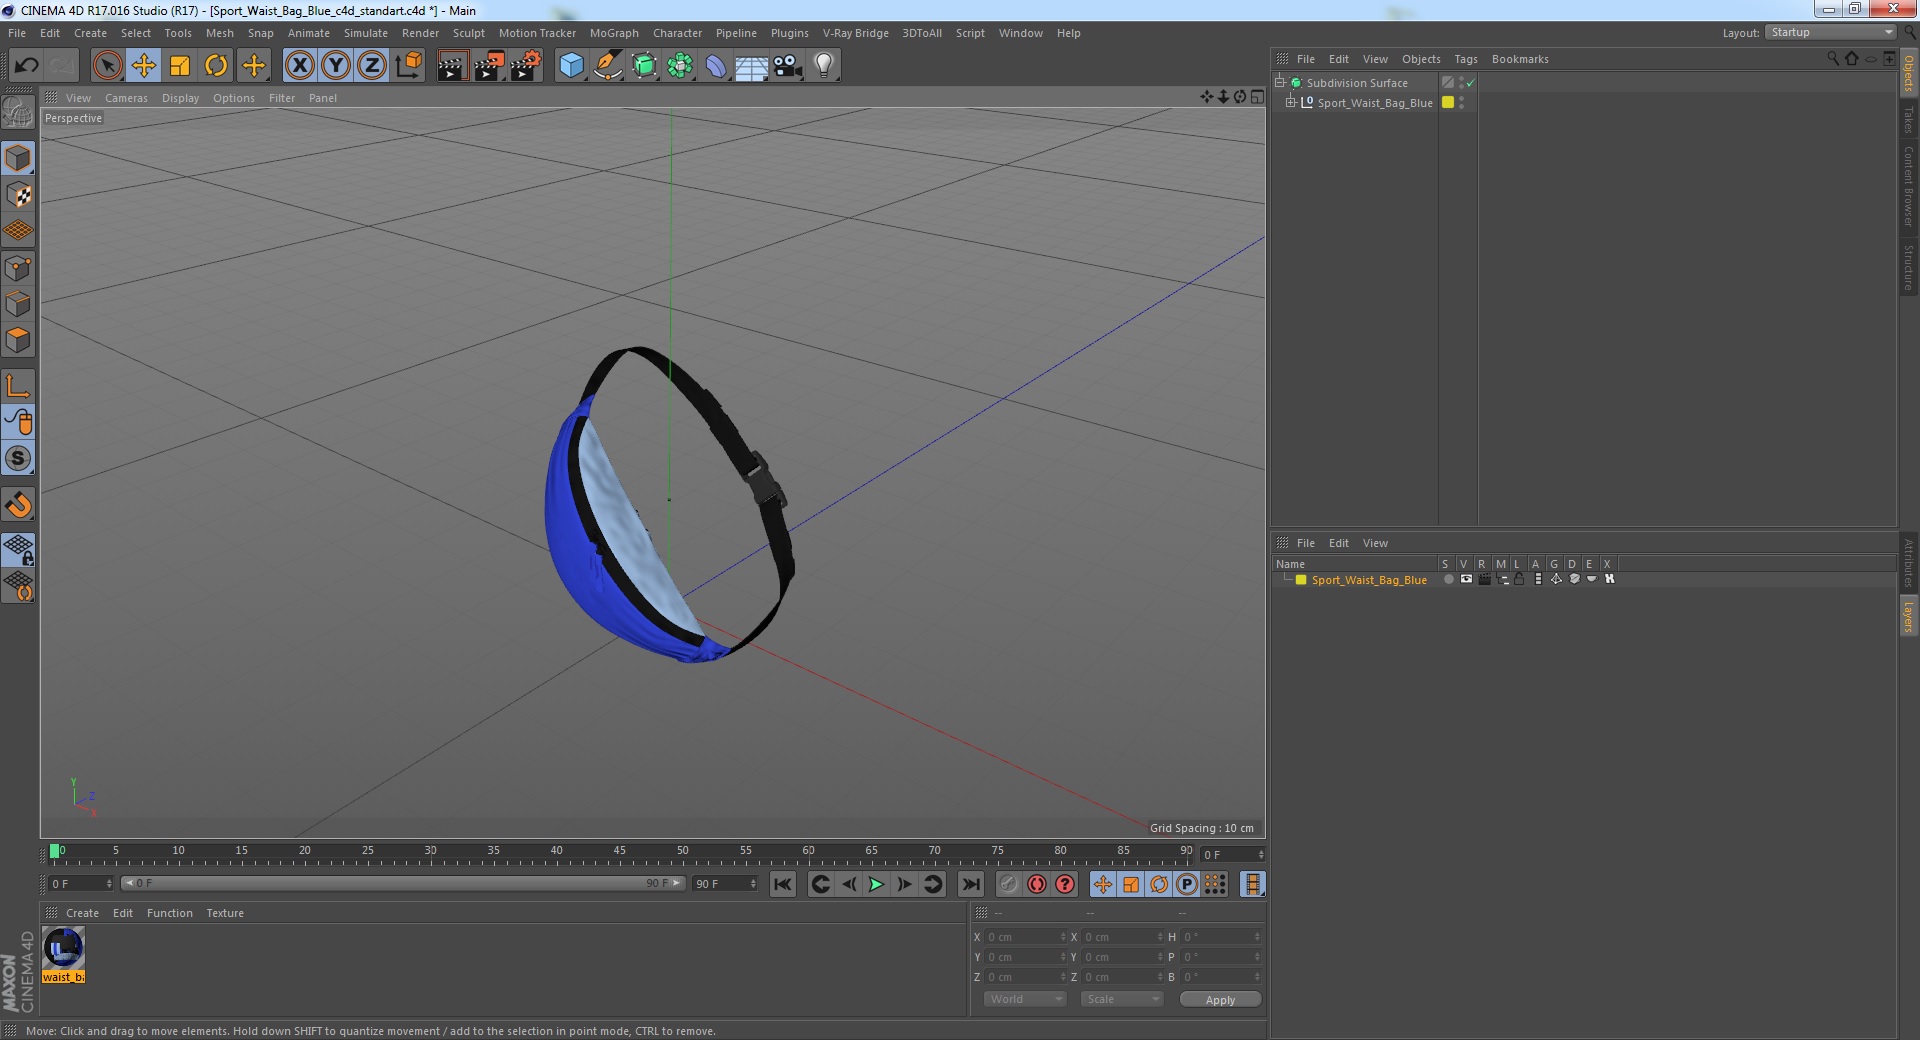Image resolution: width=1920 pixels, height=1040 pixels.
Task: Add a Floor environment object
Action: 752,66
